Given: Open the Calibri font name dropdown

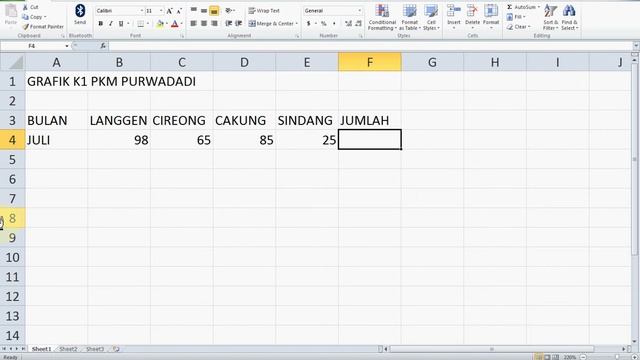Looking at the screenshot, I should pos(142,11).
